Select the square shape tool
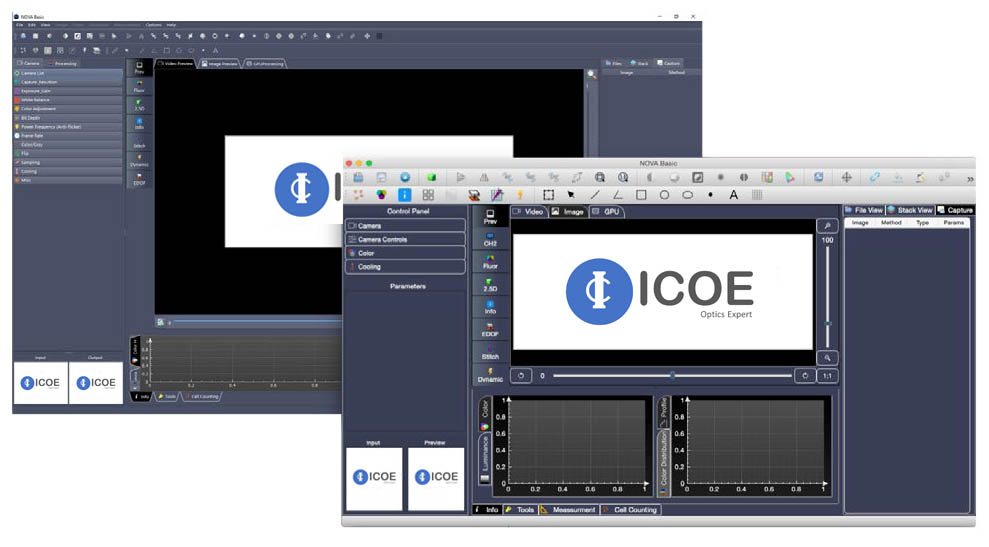Screen dimensions: 989x547 (641, 195)
